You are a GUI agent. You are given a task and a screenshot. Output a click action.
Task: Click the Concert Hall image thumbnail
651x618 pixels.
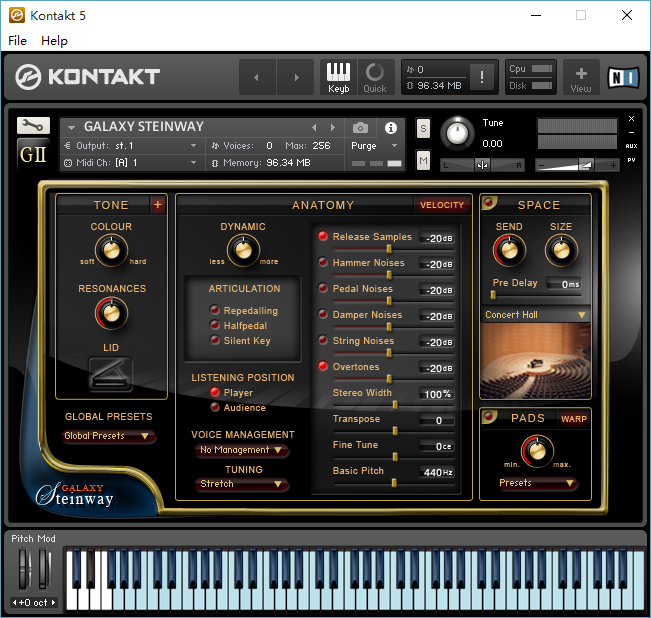[x=536, y=361]
